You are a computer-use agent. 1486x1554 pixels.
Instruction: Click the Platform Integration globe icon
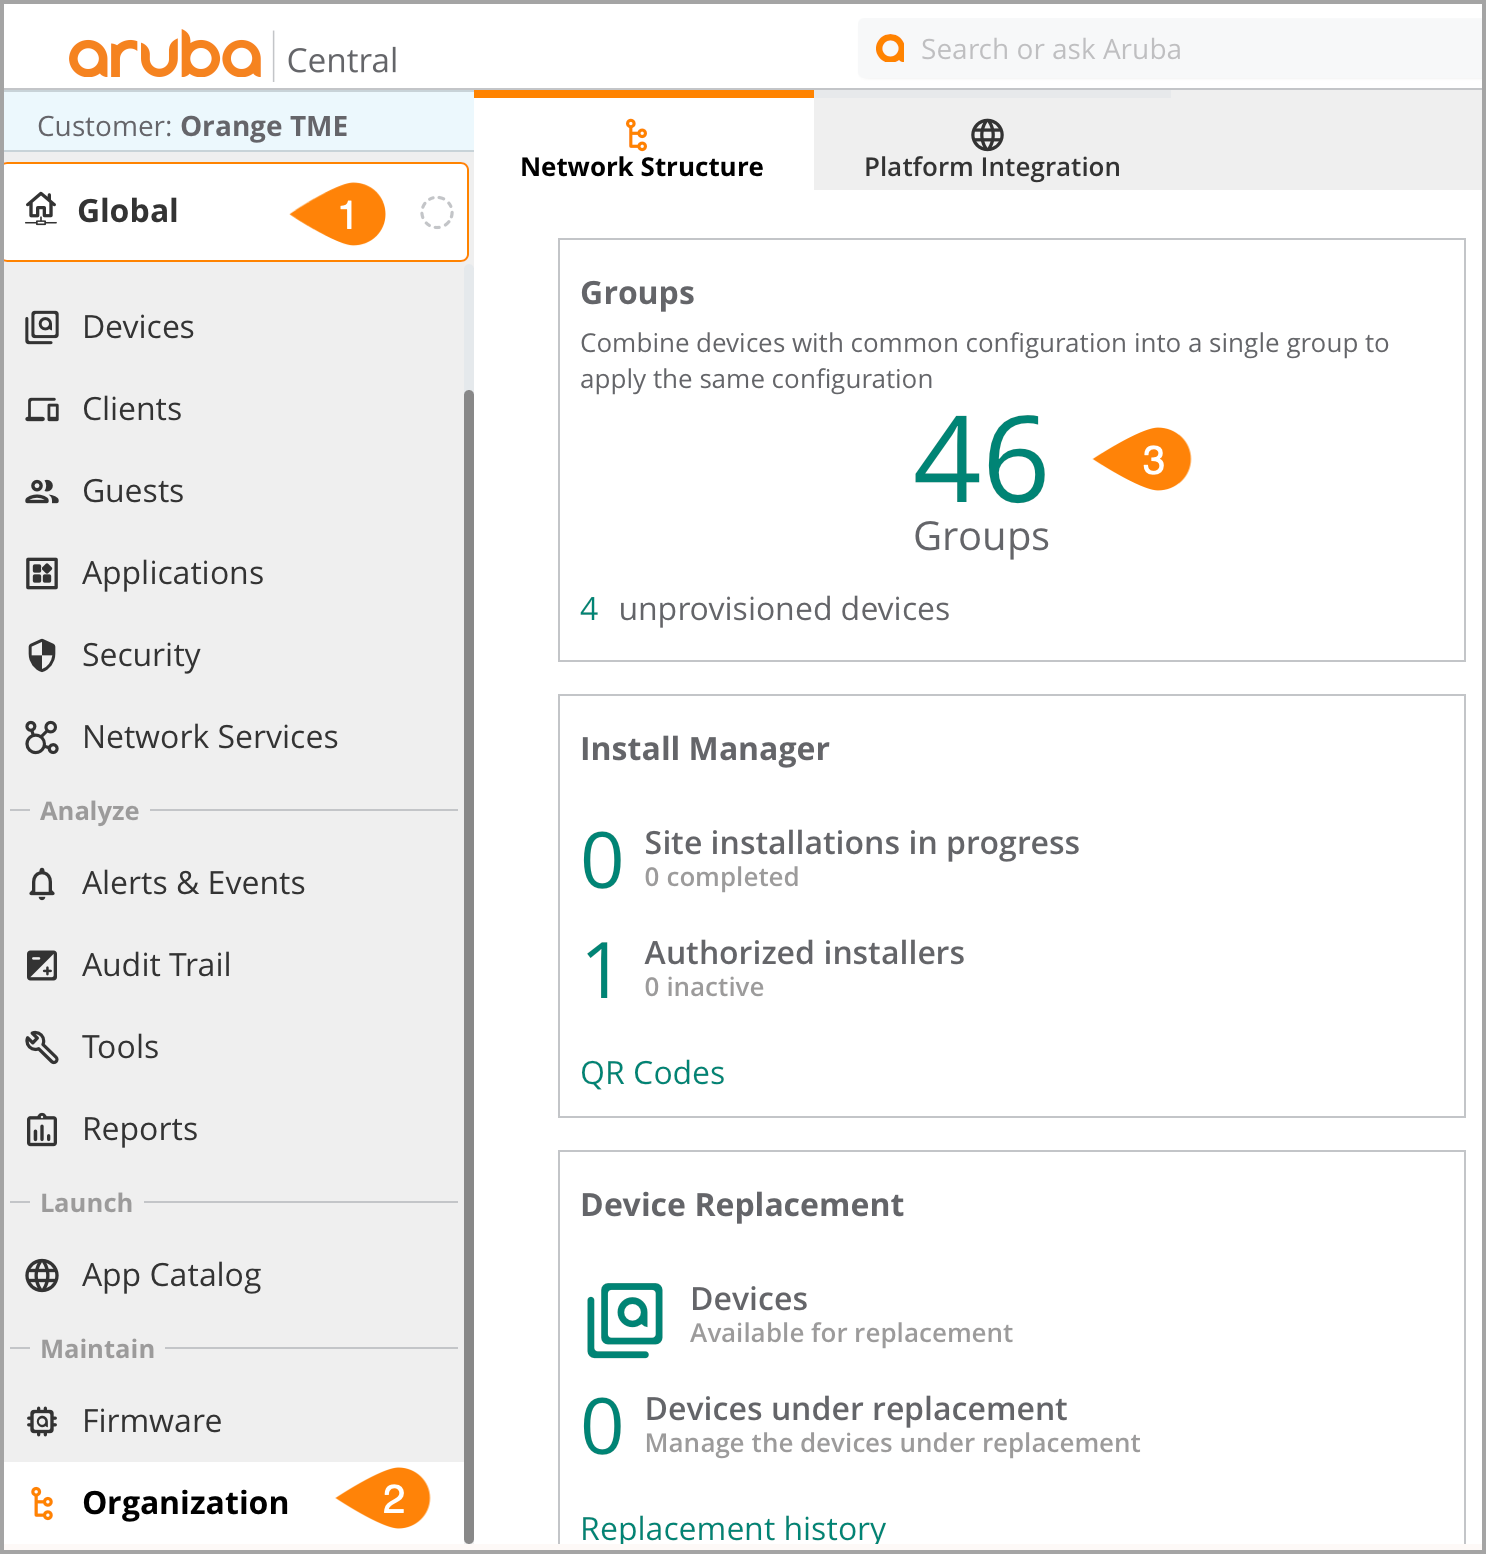(987, 134)
